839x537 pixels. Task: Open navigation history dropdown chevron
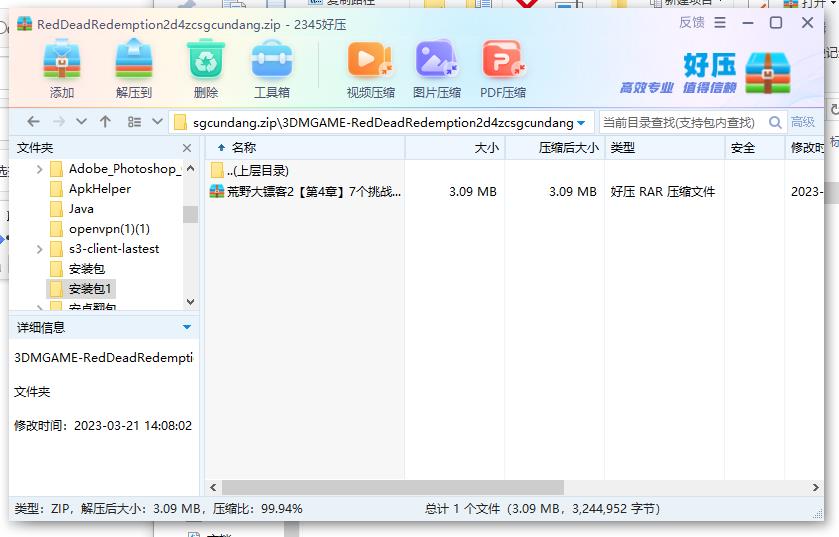click(x=81, y=122)
